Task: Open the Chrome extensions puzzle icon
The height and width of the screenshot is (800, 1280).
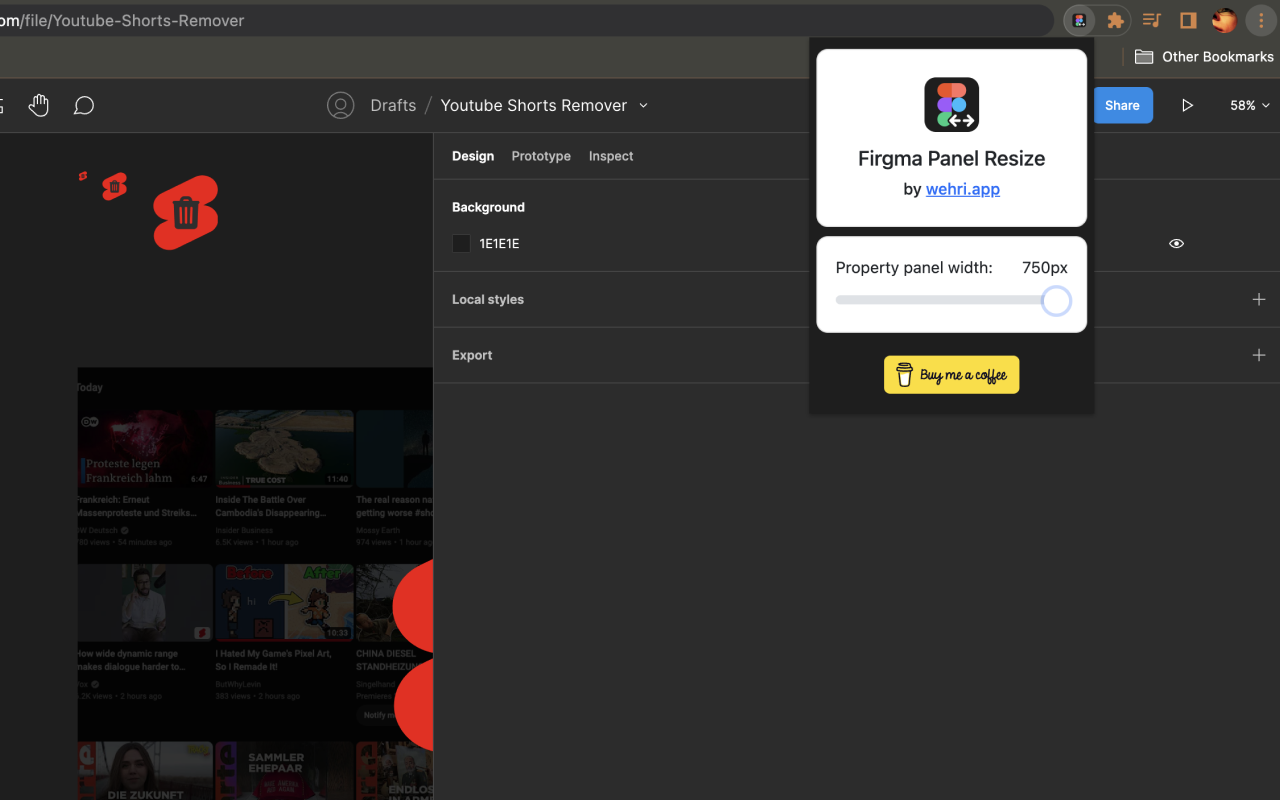Action: (1115, 20)
